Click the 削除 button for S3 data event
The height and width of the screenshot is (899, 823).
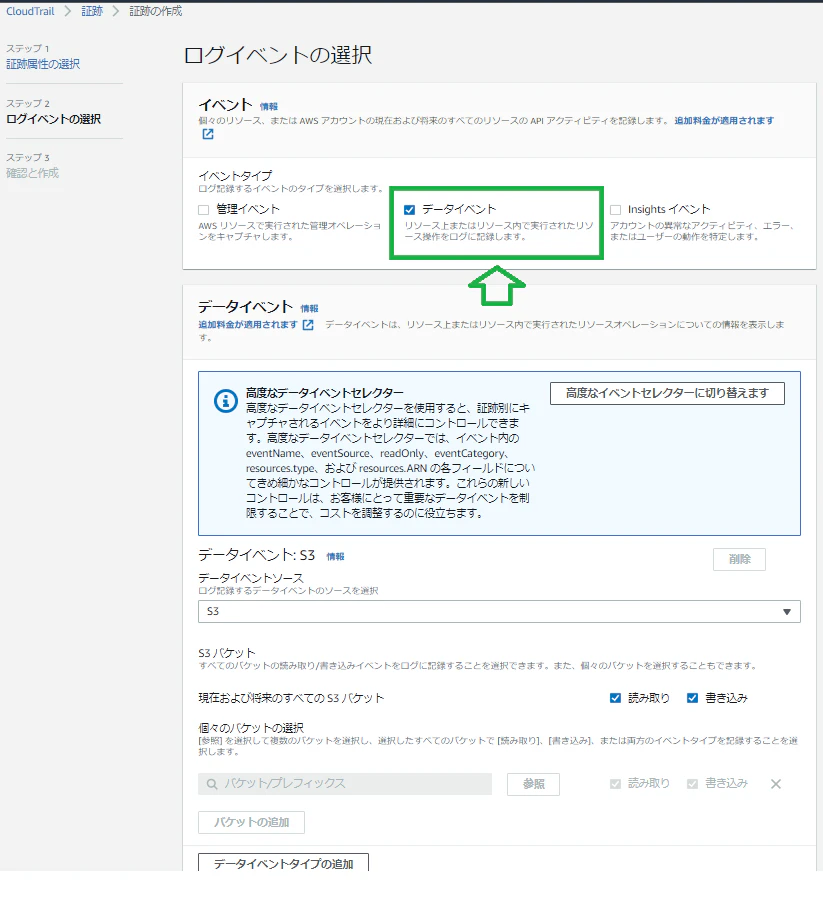739,559
